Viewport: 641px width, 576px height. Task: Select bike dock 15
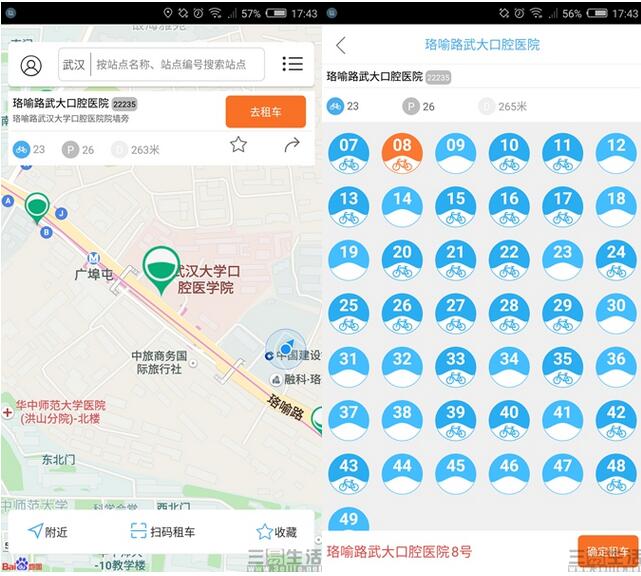456,207
